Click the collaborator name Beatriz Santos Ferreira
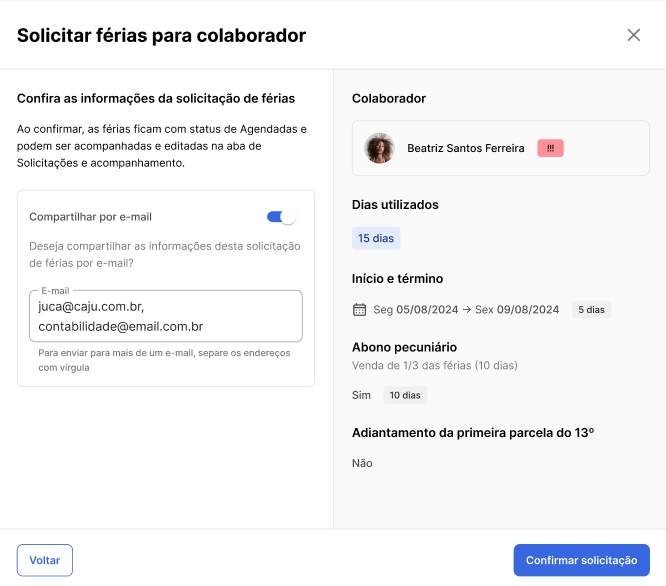The width and height of the screenshot is (666, 586). (466, 148)
